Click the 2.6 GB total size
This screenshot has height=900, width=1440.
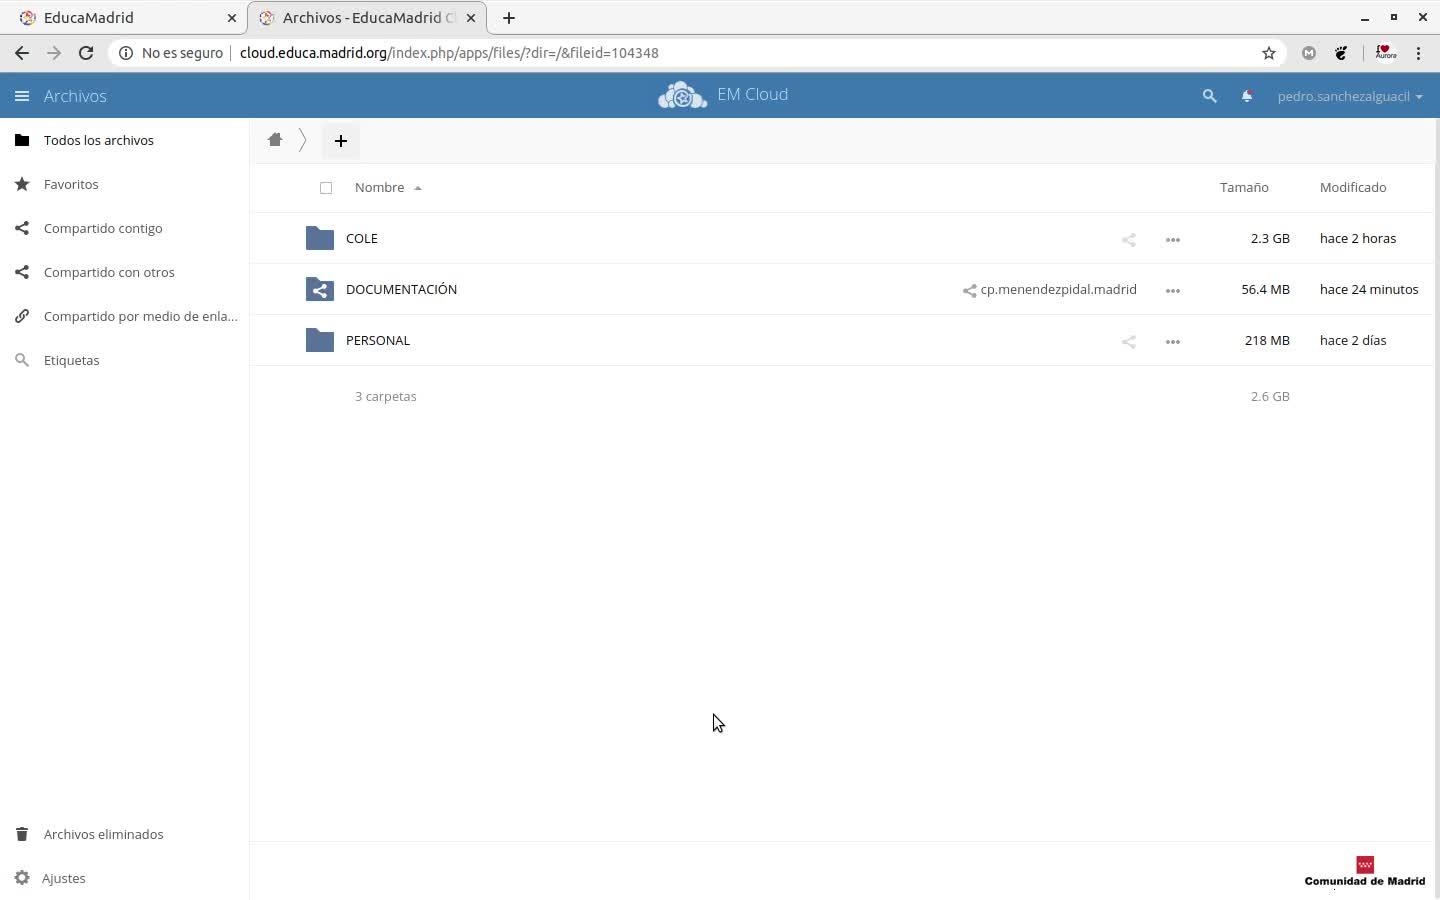click(1270, 396)
